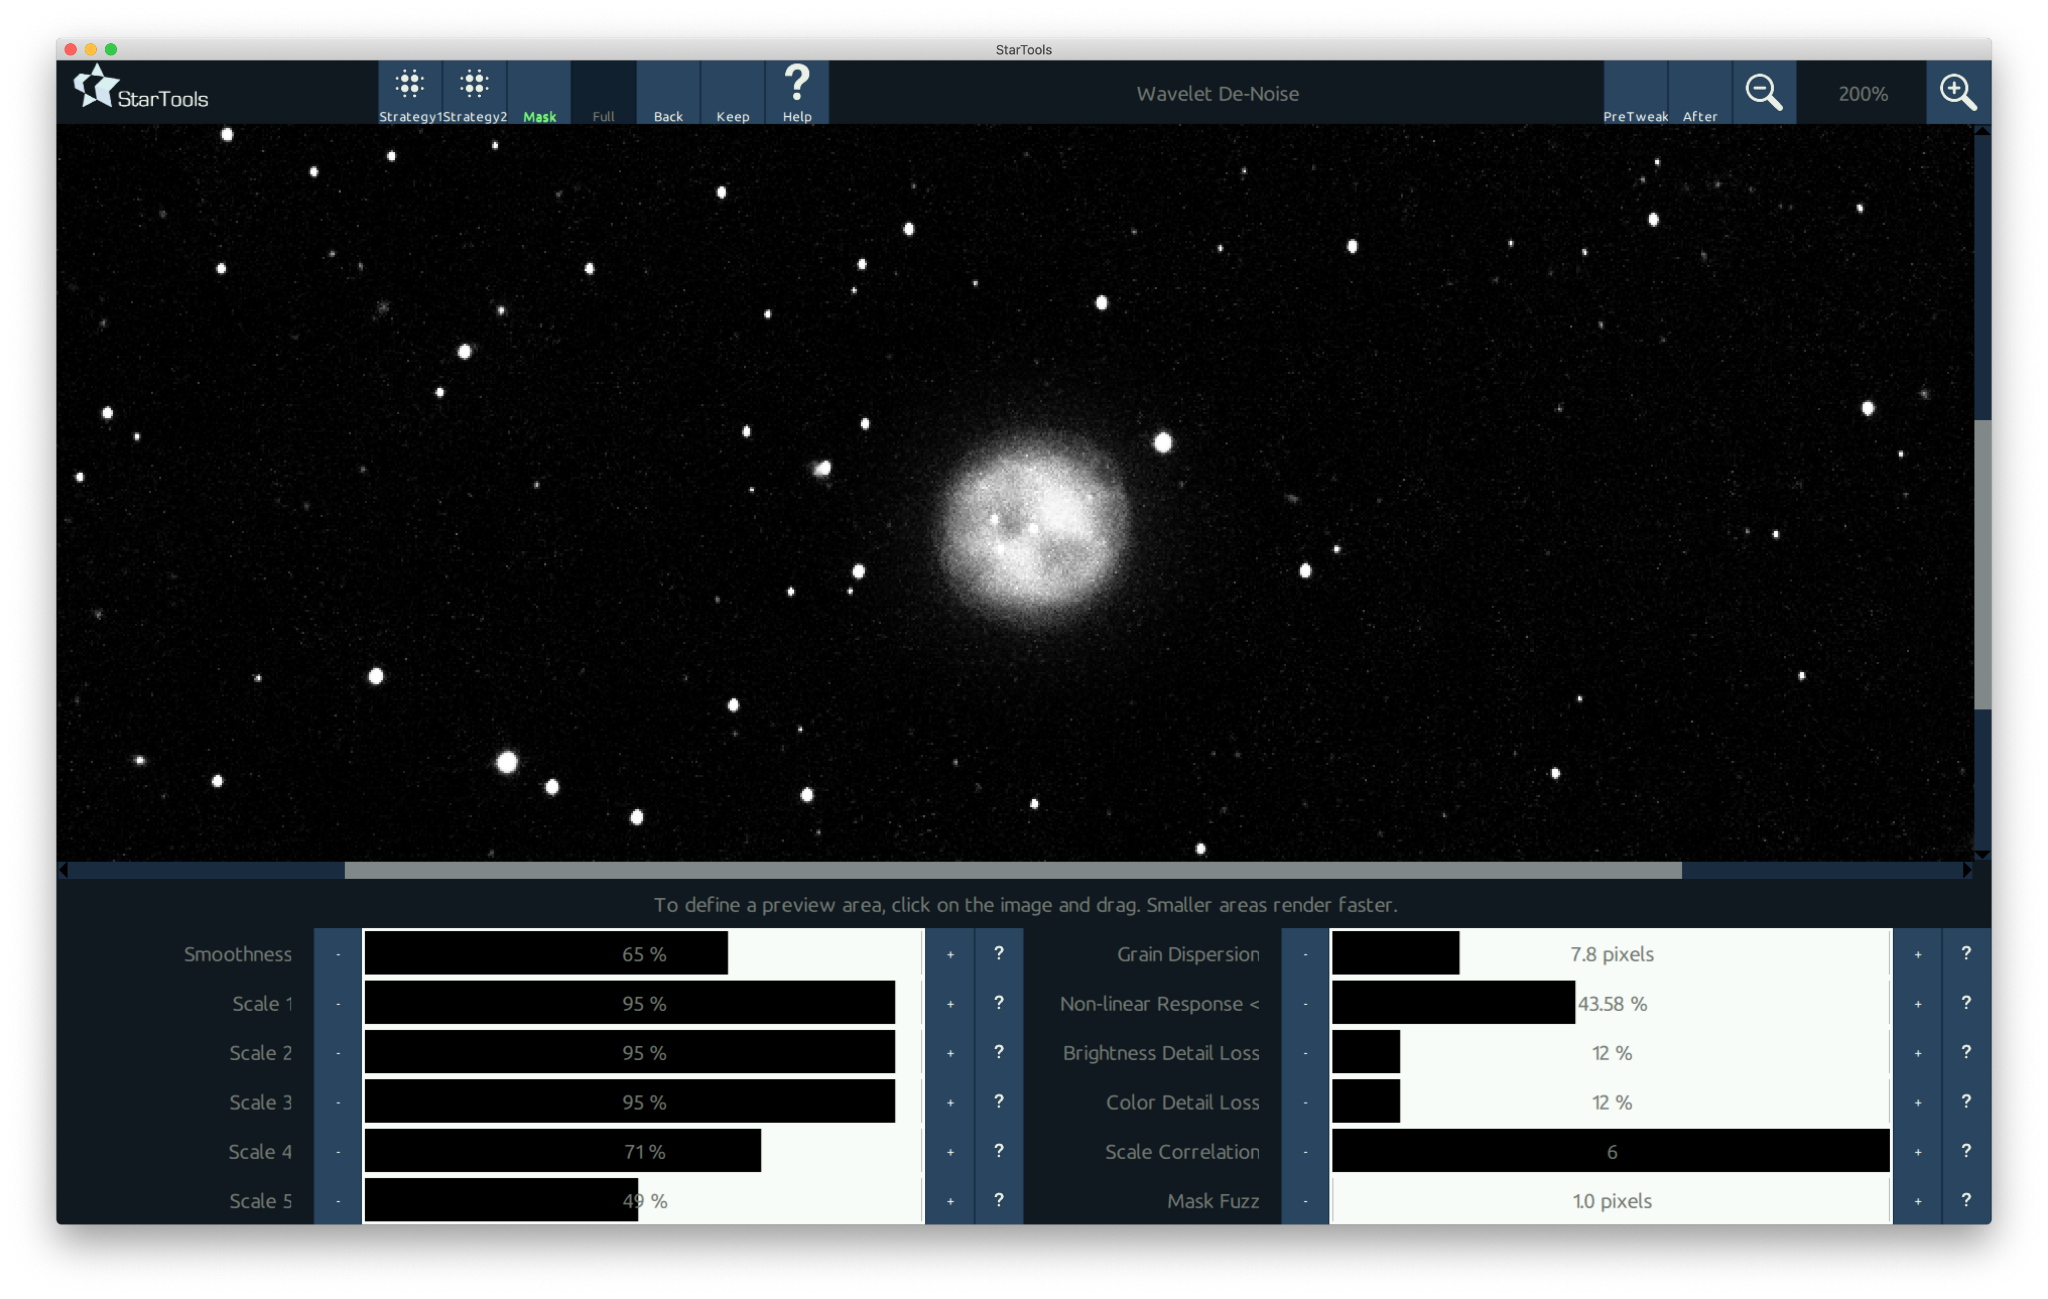The width and height of the screenshot is (2048, 1299).
Task: Click the Back button
Action: pyautogui.click(x=668, y=93)
